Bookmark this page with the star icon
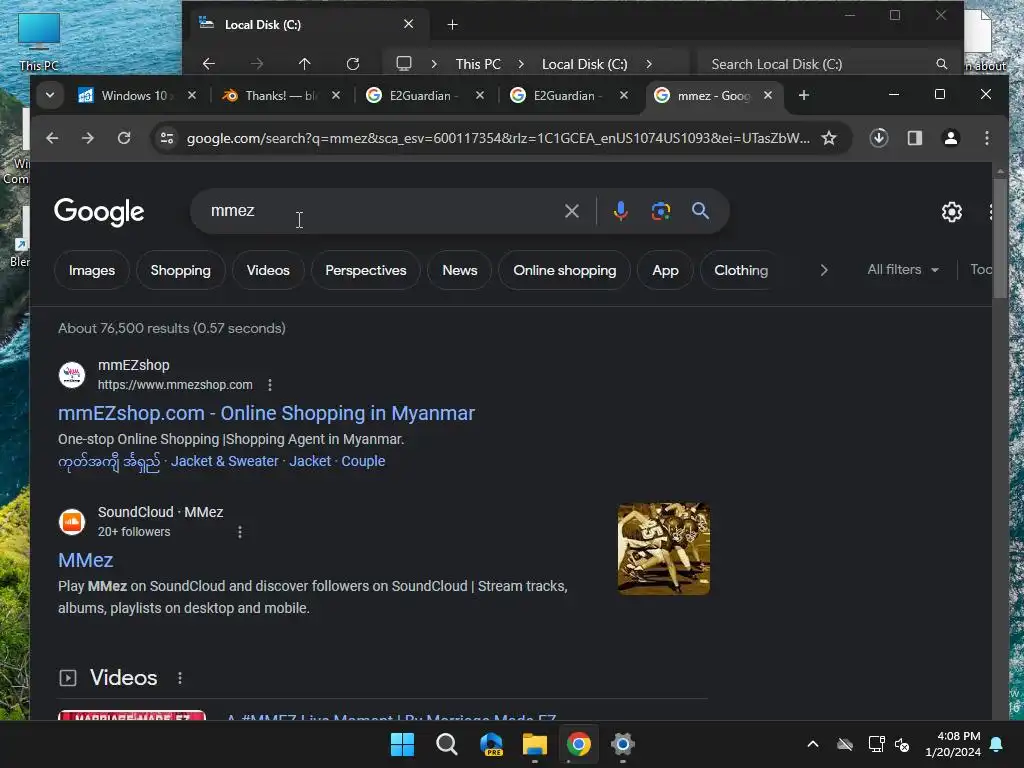1024x768 pixels. pos(829,138)
